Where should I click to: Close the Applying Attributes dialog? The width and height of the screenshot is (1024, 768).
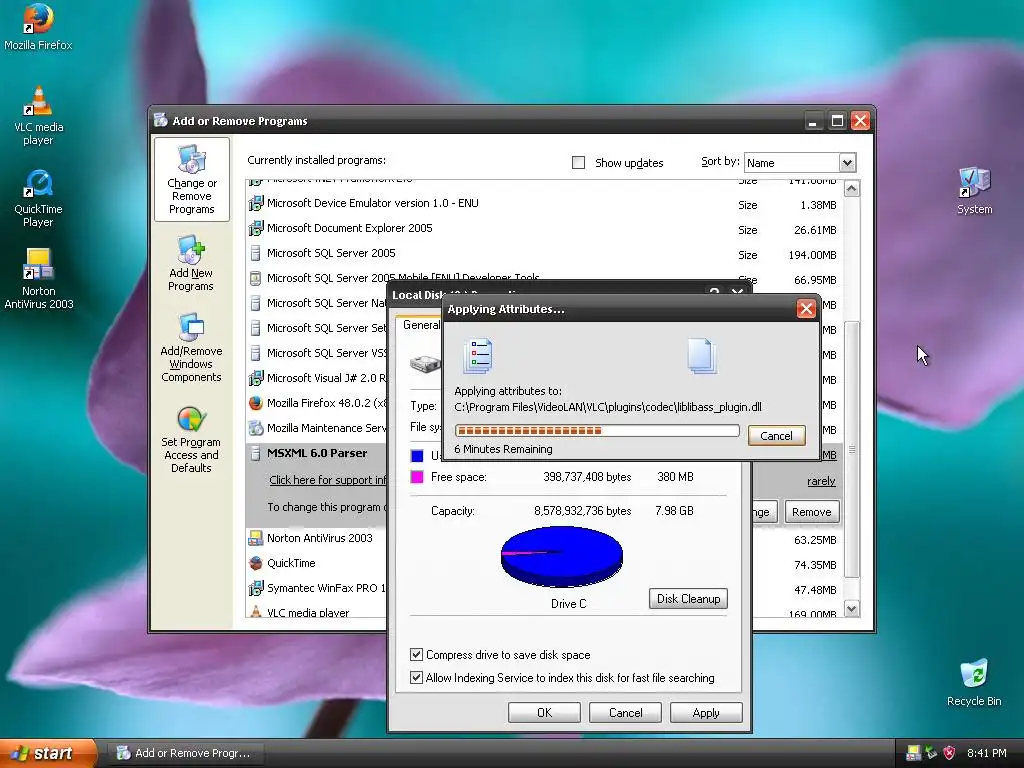click(806, 308)
